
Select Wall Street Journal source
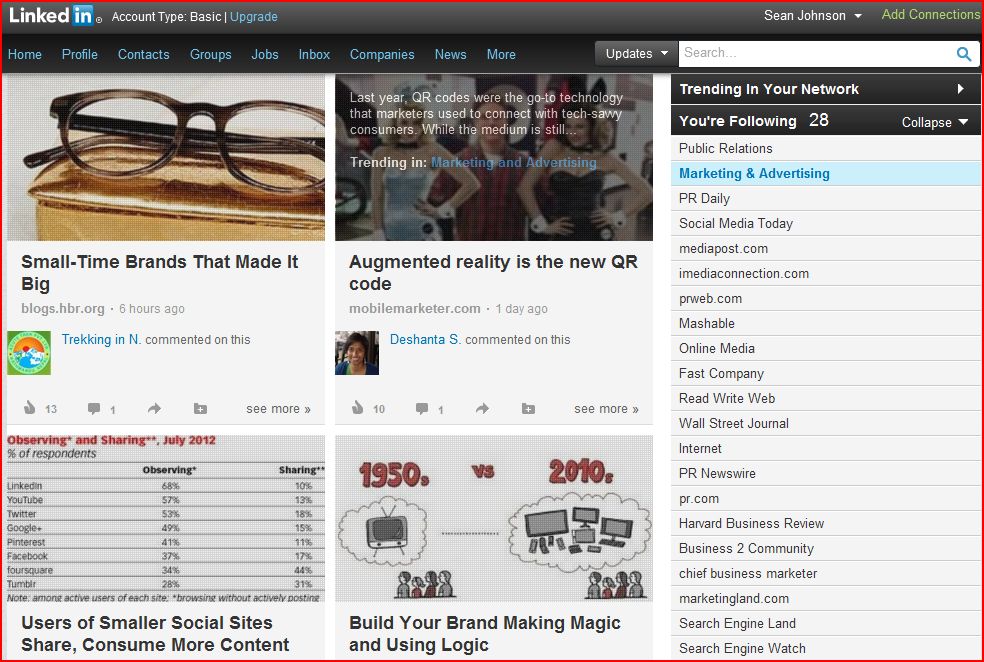(x=825, y=424)
